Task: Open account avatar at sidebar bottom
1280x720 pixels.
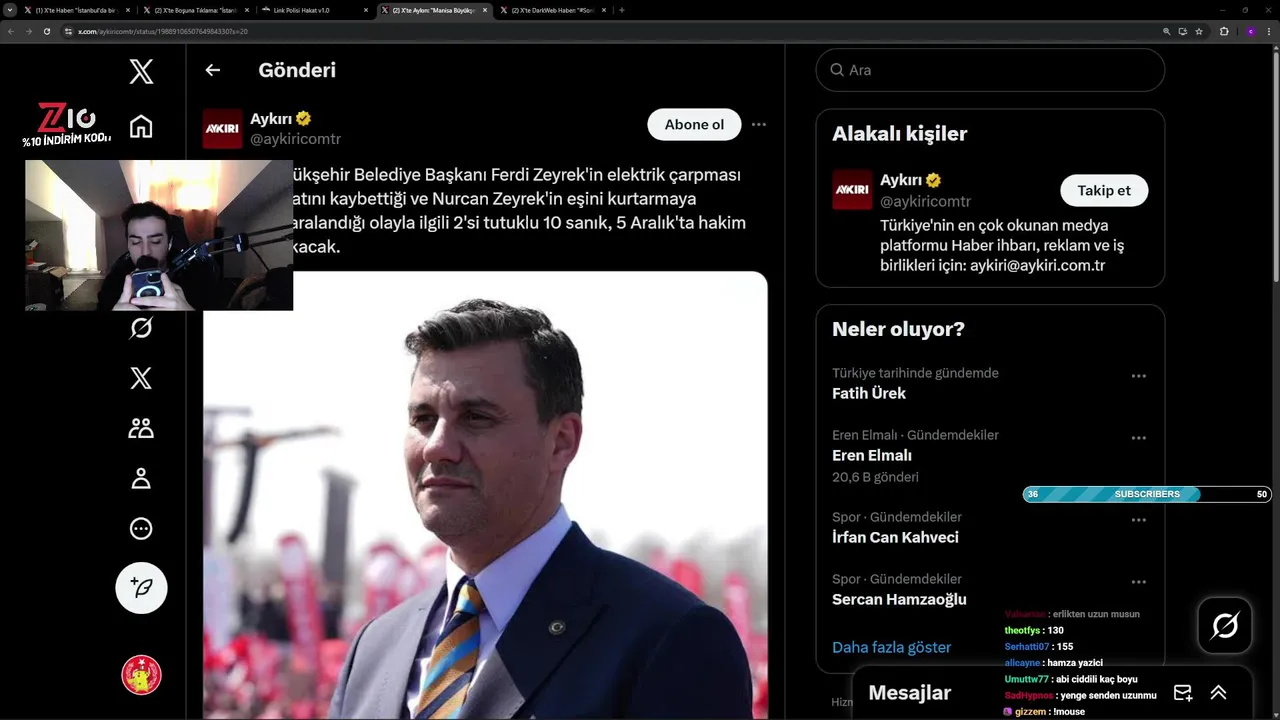Action: 141,675
